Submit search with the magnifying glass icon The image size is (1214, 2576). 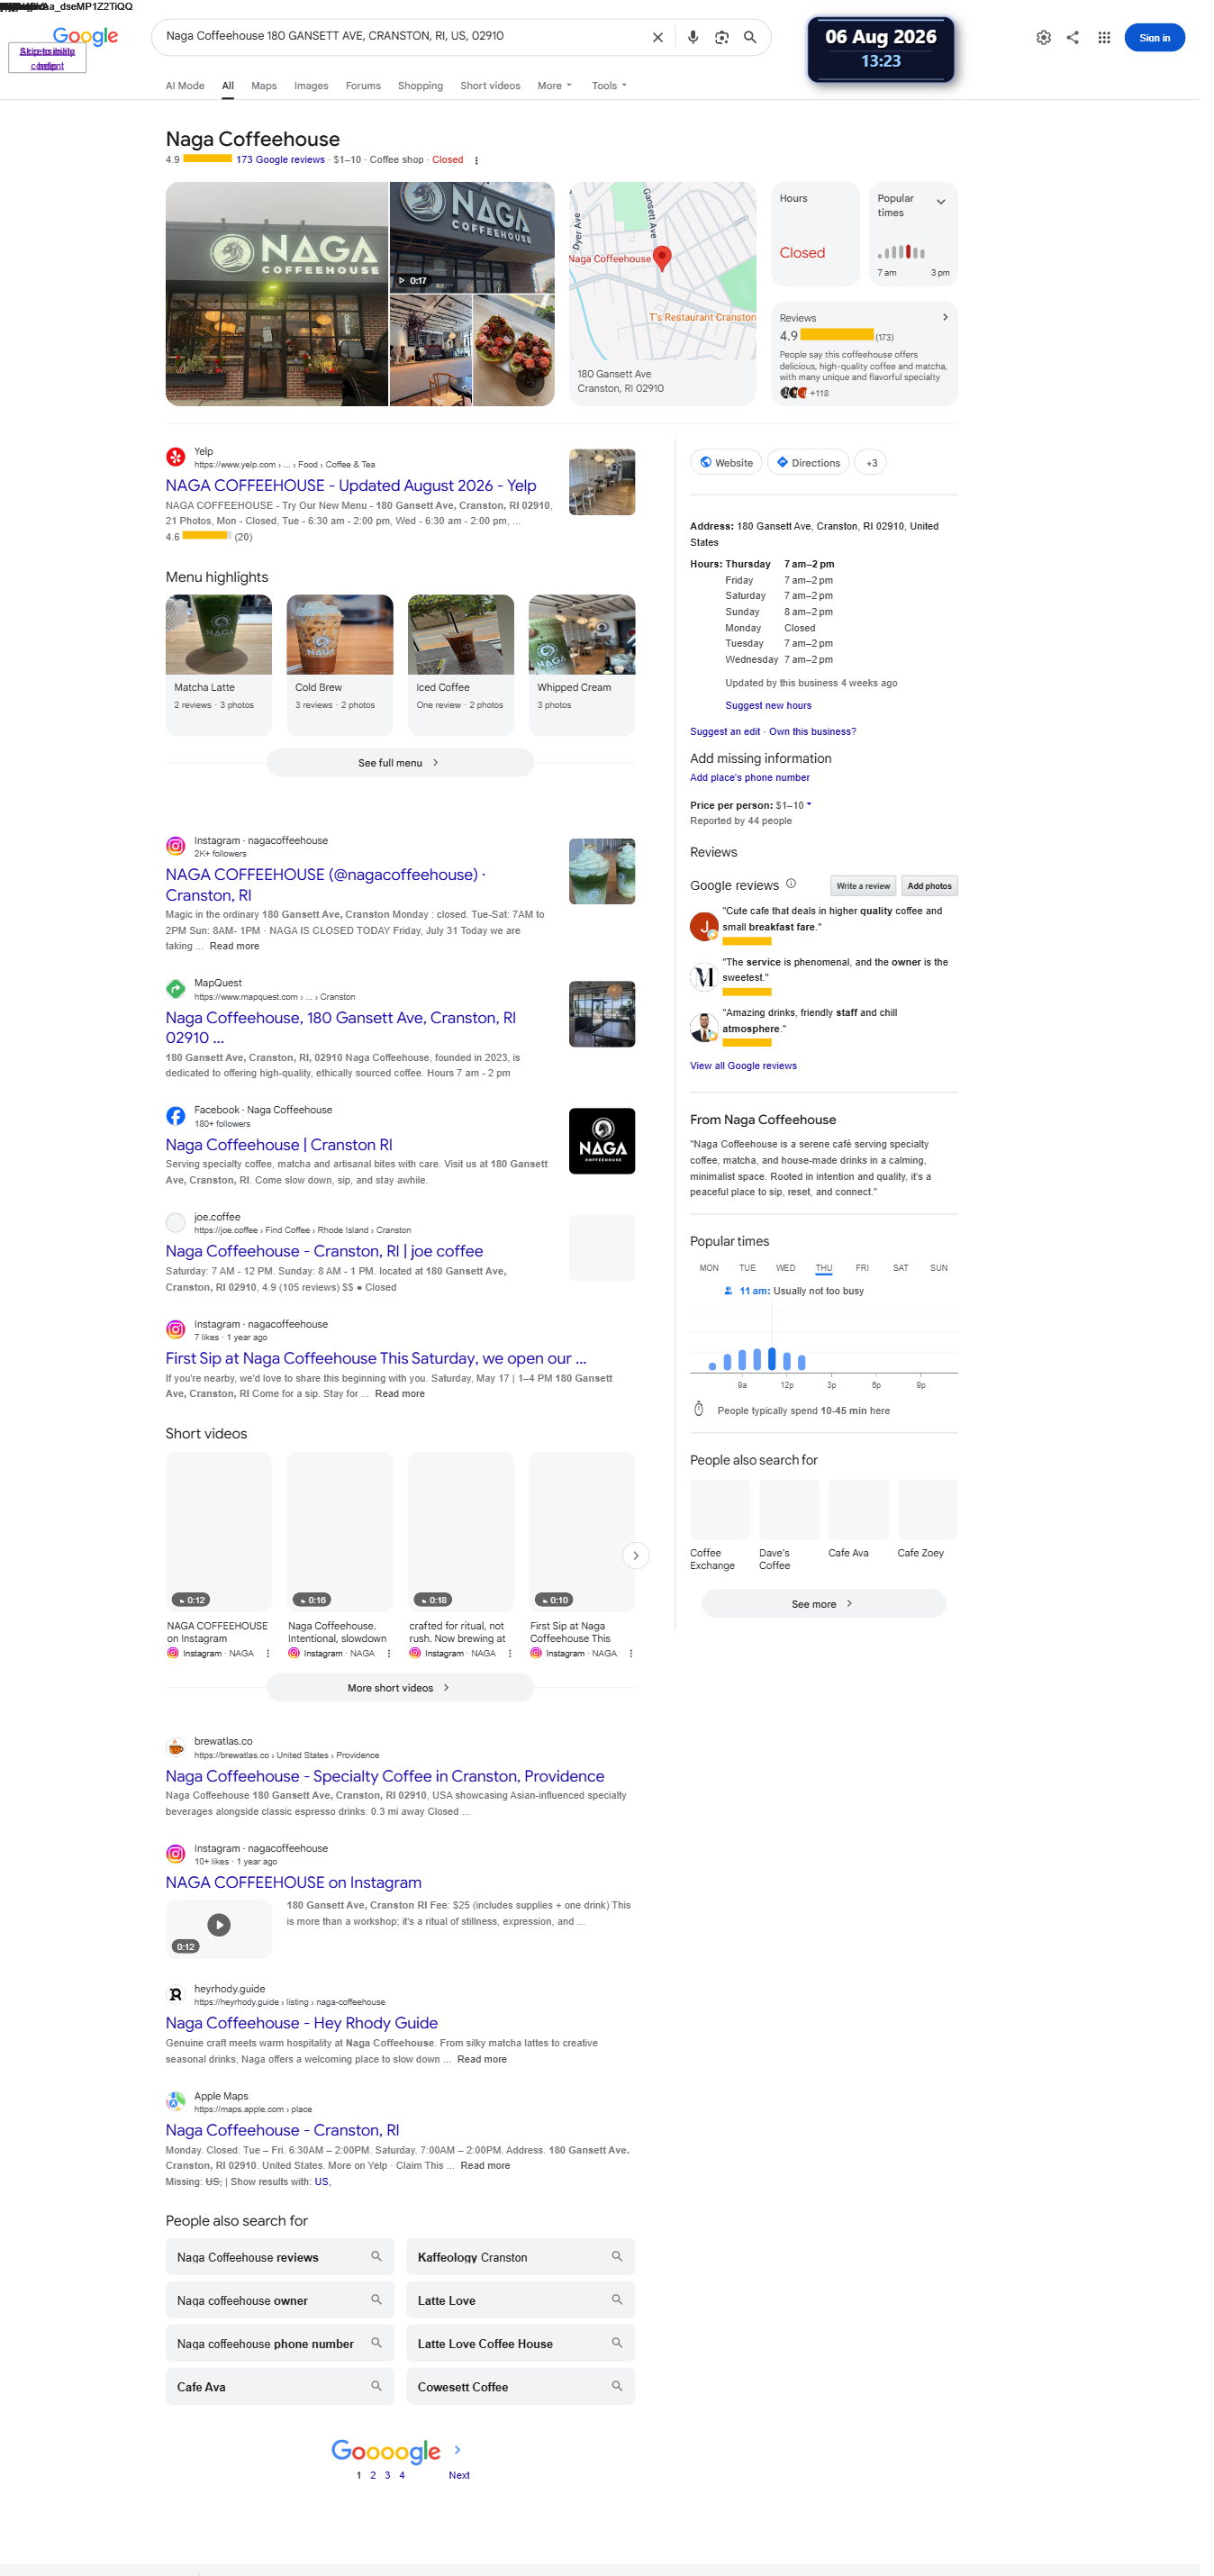(750, 37)
